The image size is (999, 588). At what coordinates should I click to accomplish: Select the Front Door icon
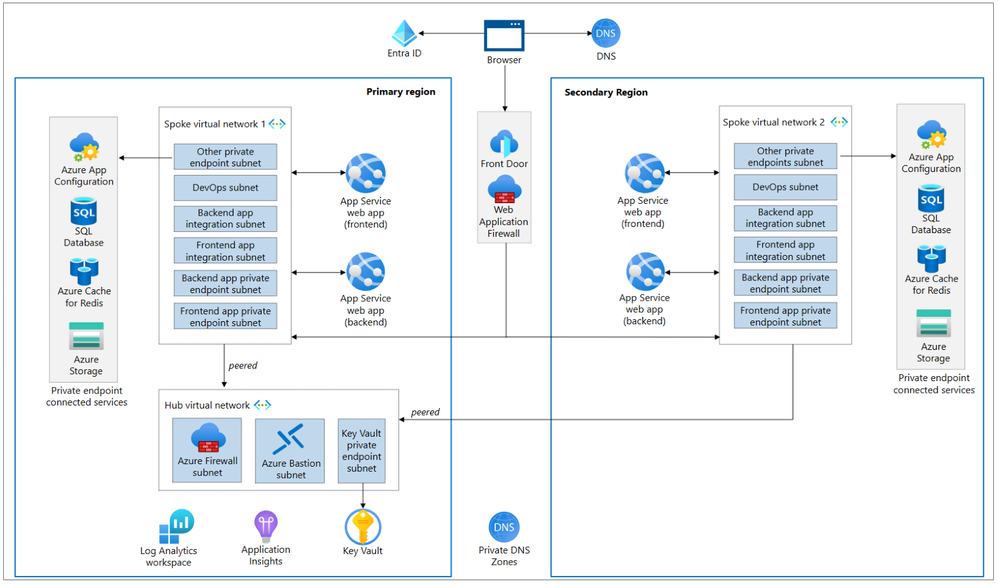click(x=504, y=143)
